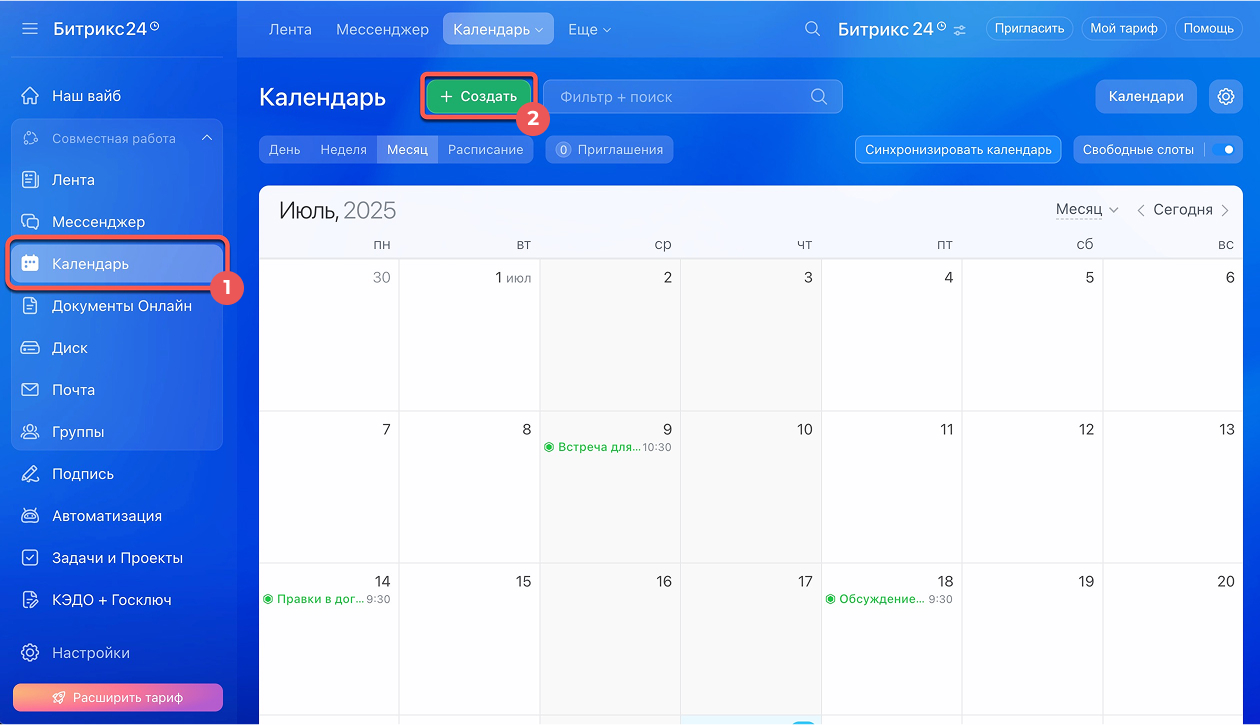Open portal settings sliders icon beside Битрикс24
This screenshot has height=725, width=1260.
tap(960, 30)
